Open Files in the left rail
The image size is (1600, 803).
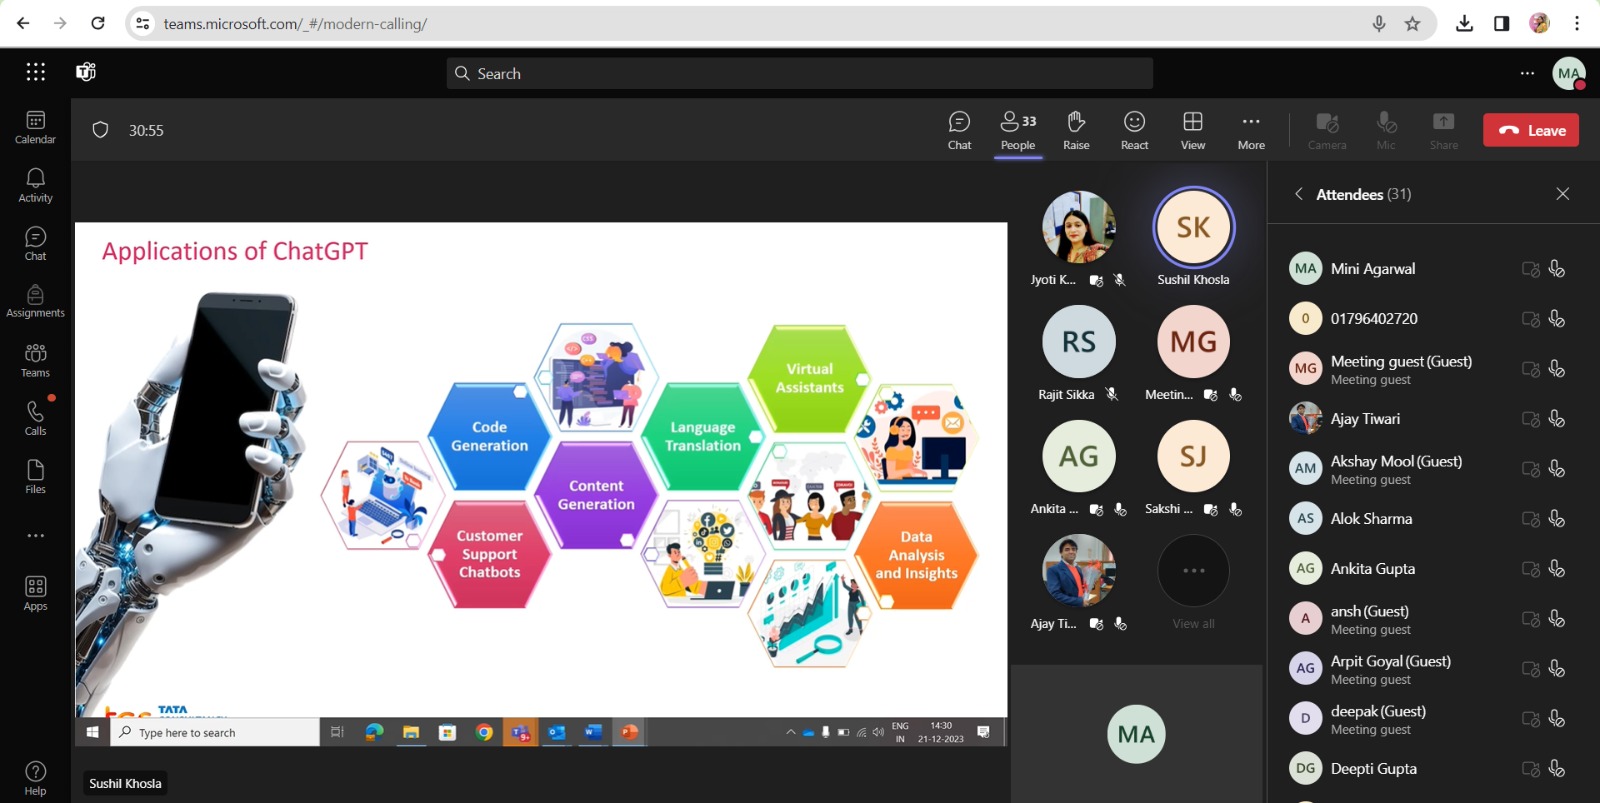point(35,476)
